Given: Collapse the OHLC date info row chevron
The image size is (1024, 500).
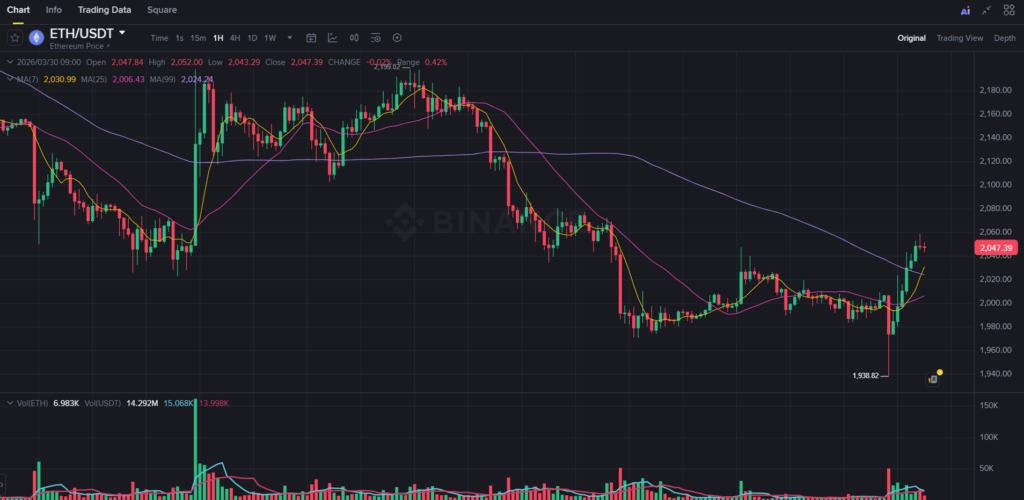Looking at the screenshot, I should [8, 62].
